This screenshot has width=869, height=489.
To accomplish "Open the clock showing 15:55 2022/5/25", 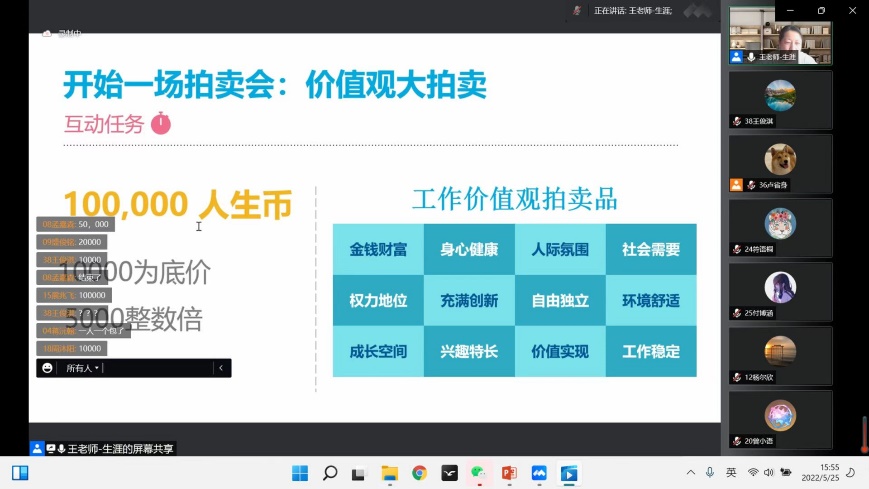I will coord(829,473).
